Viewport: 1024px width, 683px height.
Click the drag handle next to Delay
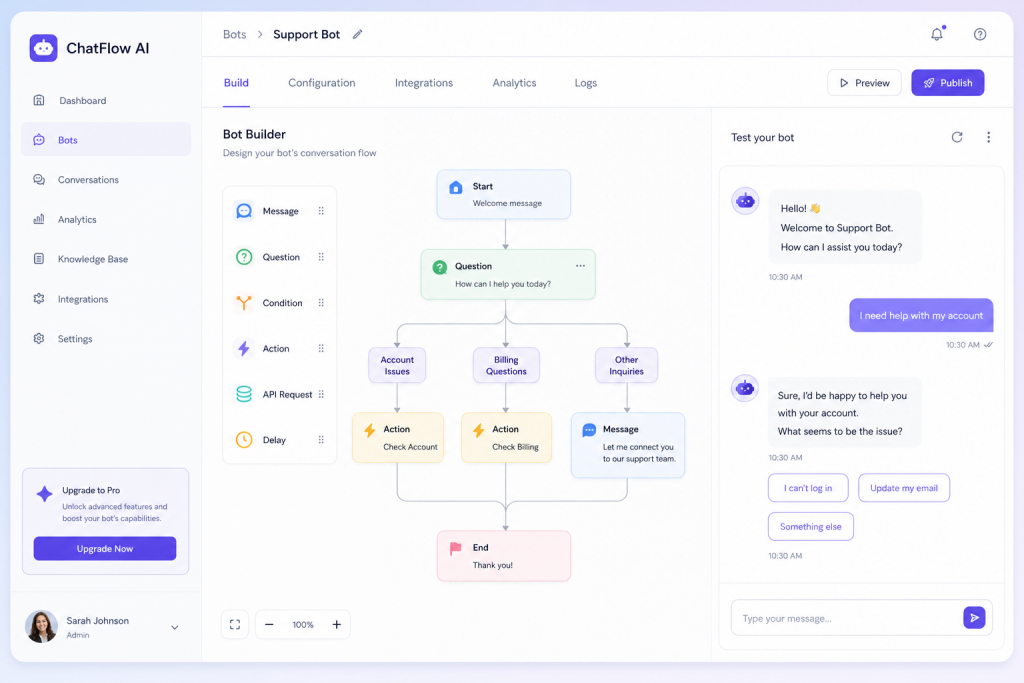tap(321, 439)
